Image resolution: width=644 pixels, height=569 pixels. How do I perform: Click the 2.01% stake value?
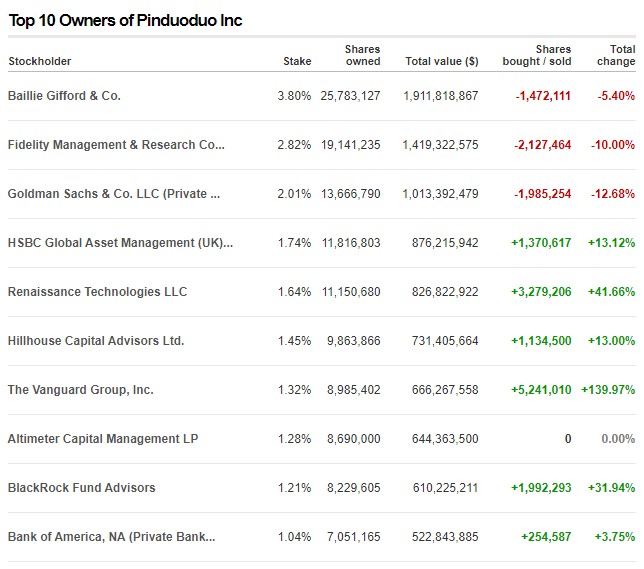(x=294, y=194)
